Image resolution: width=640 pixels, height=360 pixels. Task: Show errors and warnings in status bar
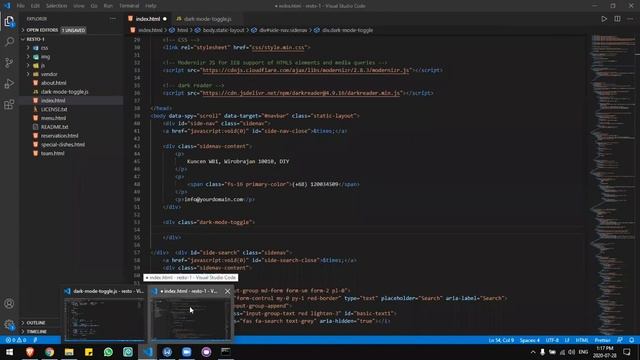click(16, 340)
